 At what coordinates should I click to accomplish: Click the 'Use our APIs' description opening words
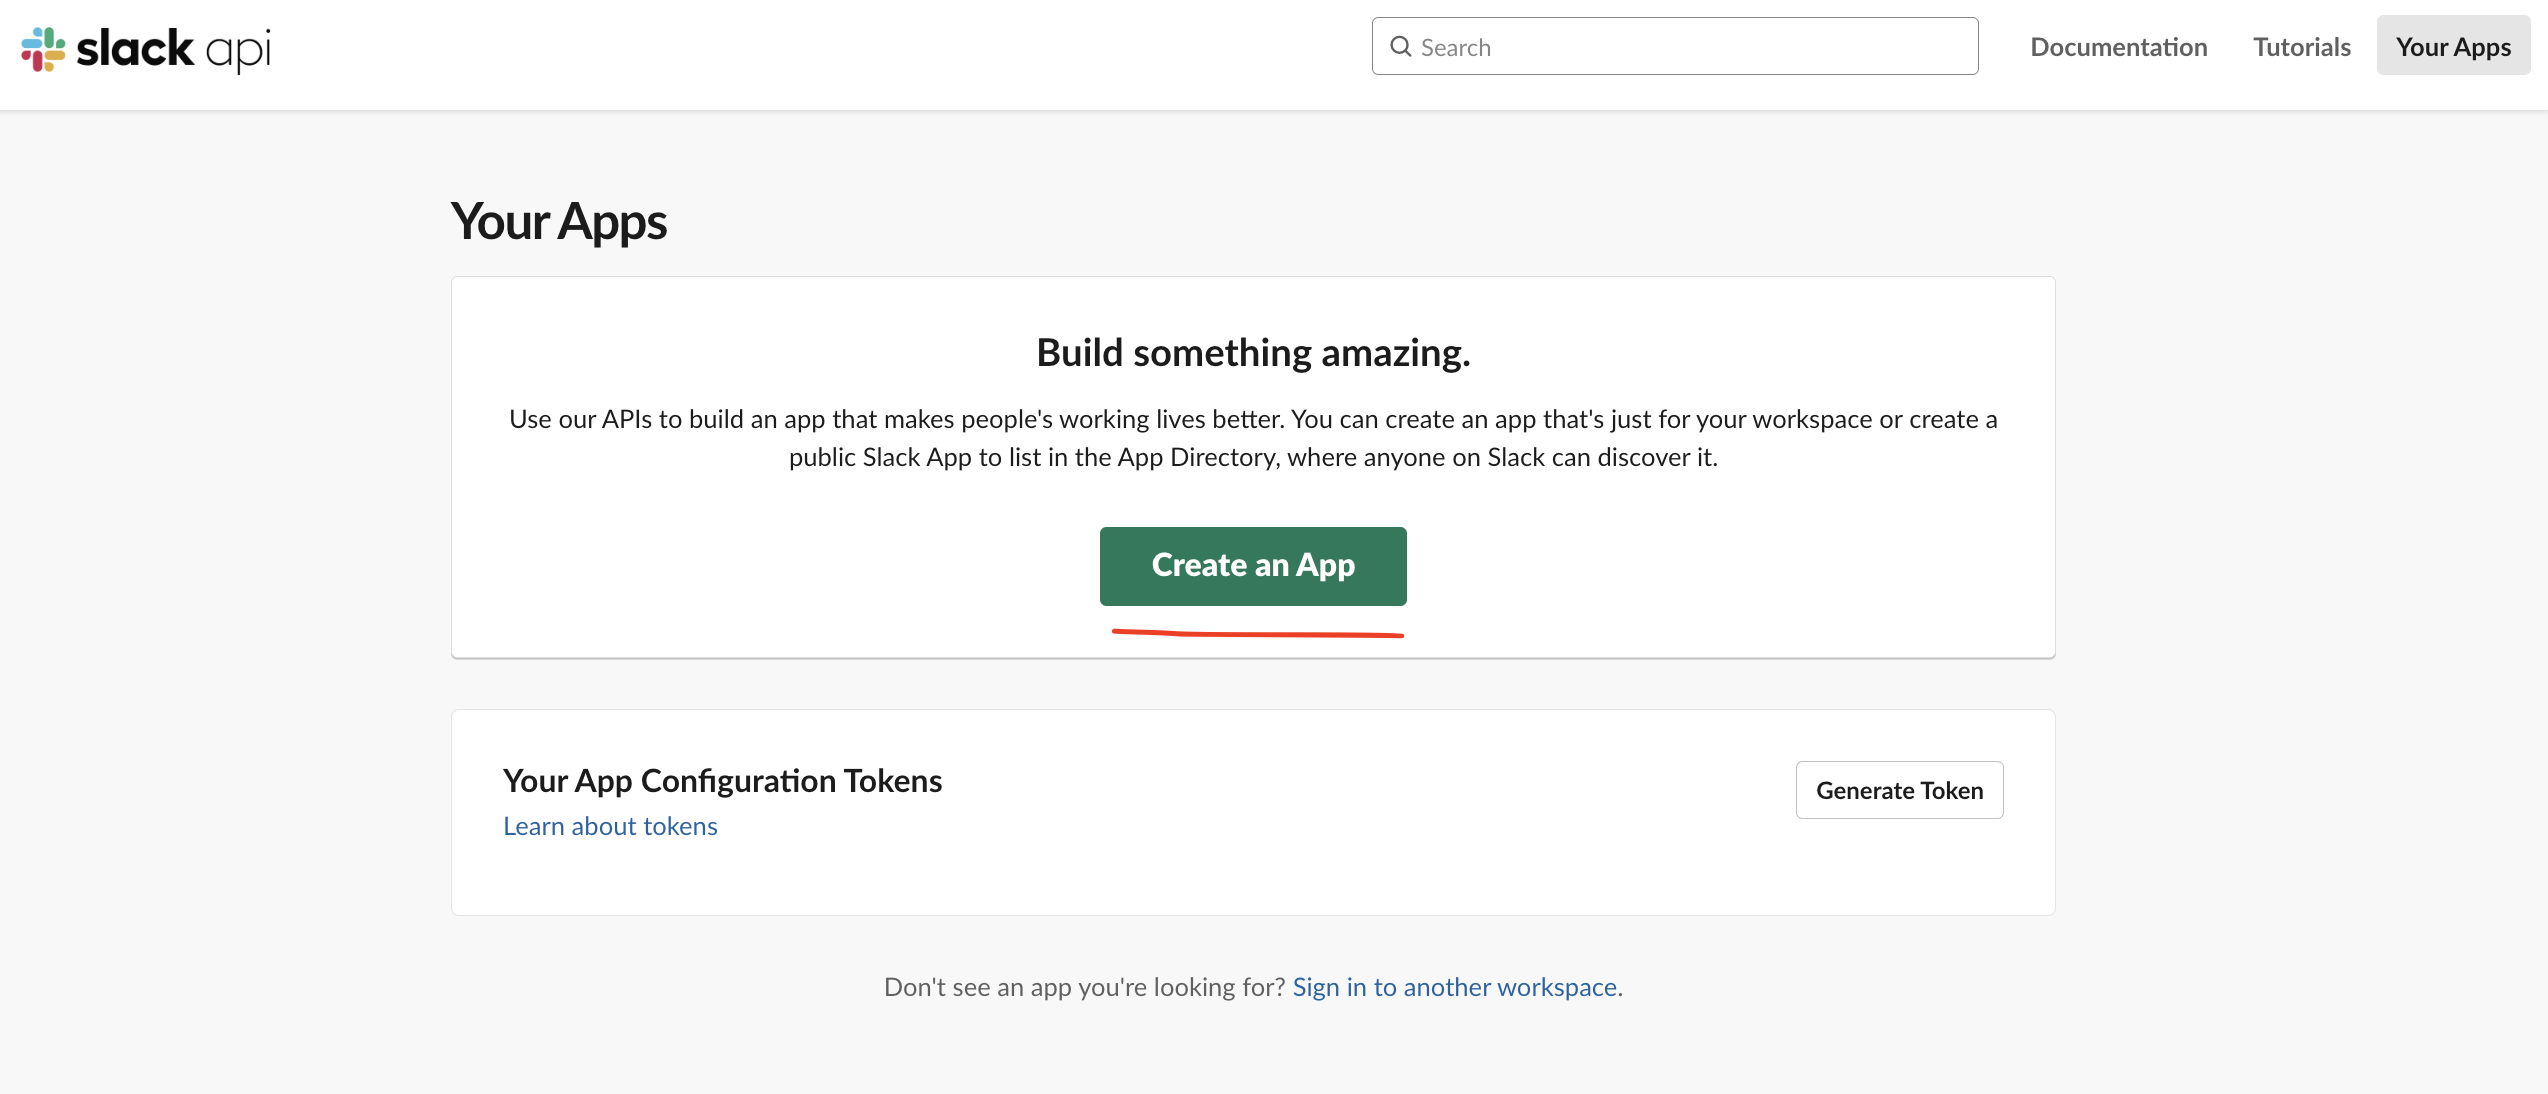tap(580, 419)
